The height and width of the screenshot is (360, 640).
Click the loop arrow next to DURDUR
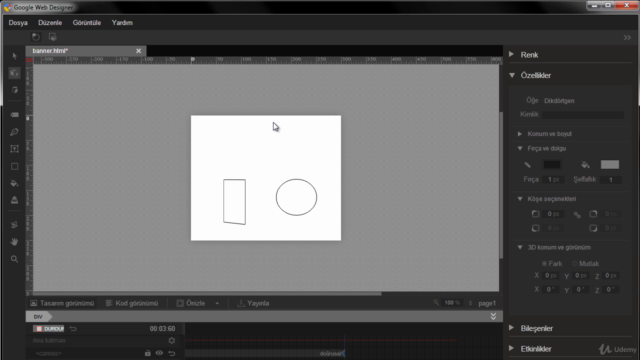[x=73, y=329]
